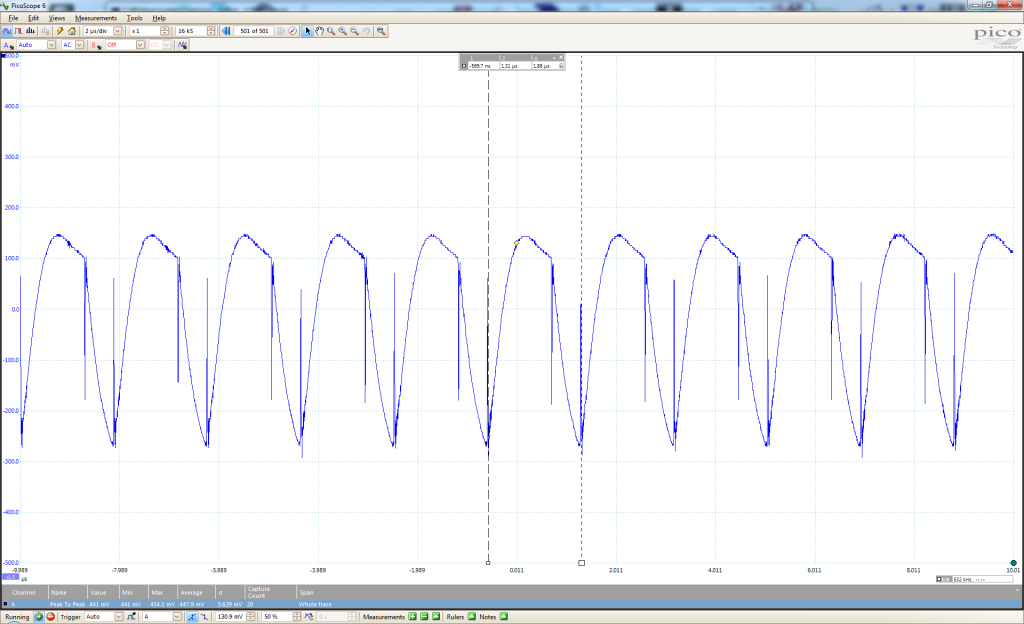Select the marquee zoom tool
The image size is (1024, 624).
331,31
